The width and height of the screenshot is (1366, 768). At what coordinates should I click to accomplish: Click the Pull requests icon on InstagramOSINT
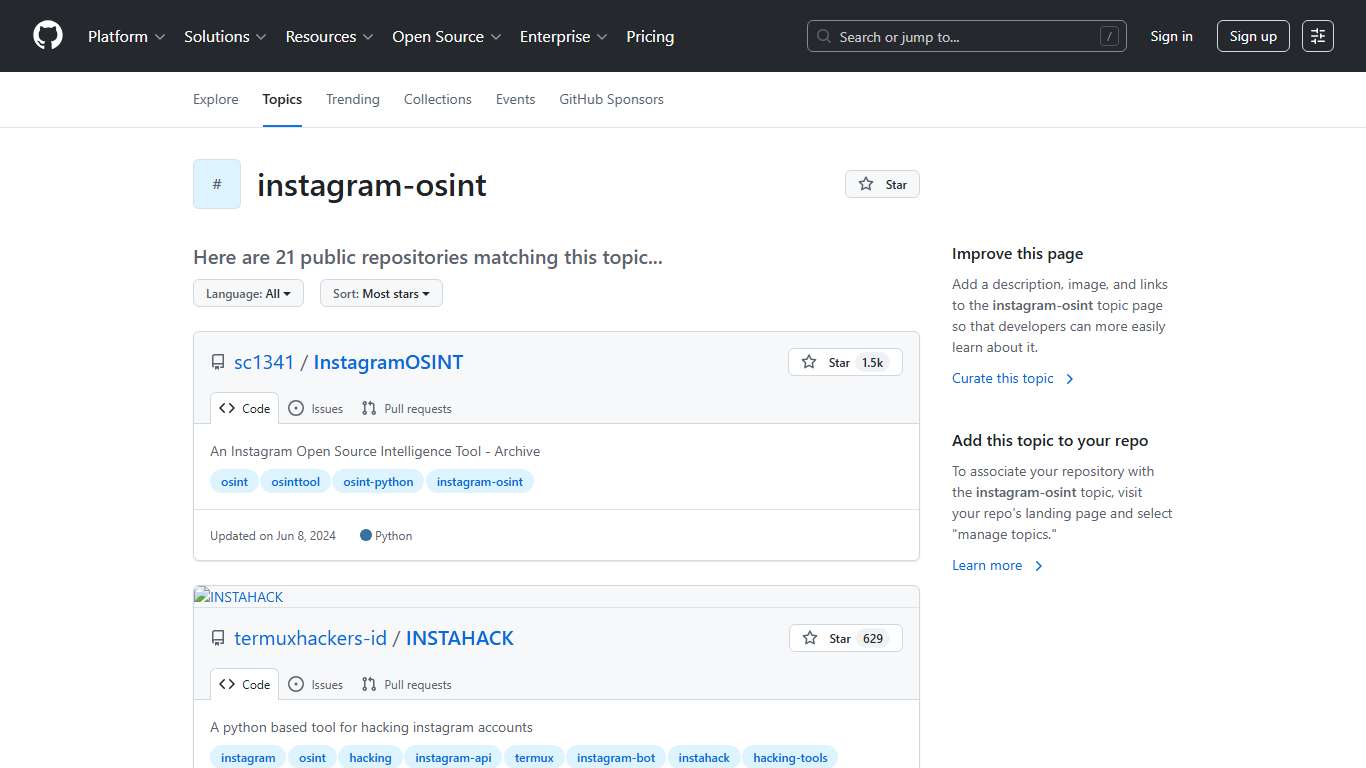370,408
